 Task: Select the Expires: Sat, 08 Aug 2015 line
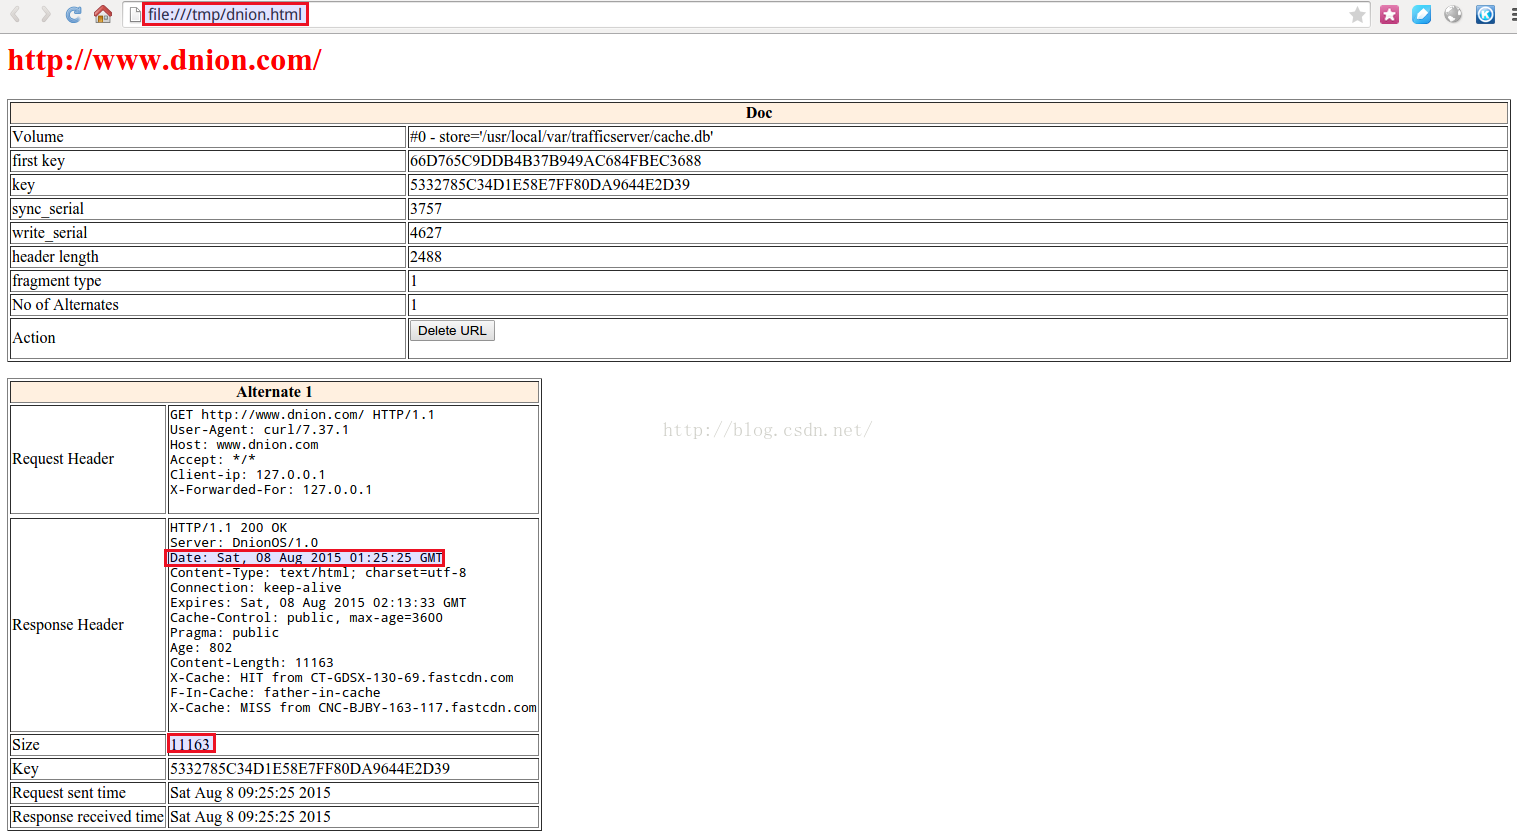[x=318, y=603]
